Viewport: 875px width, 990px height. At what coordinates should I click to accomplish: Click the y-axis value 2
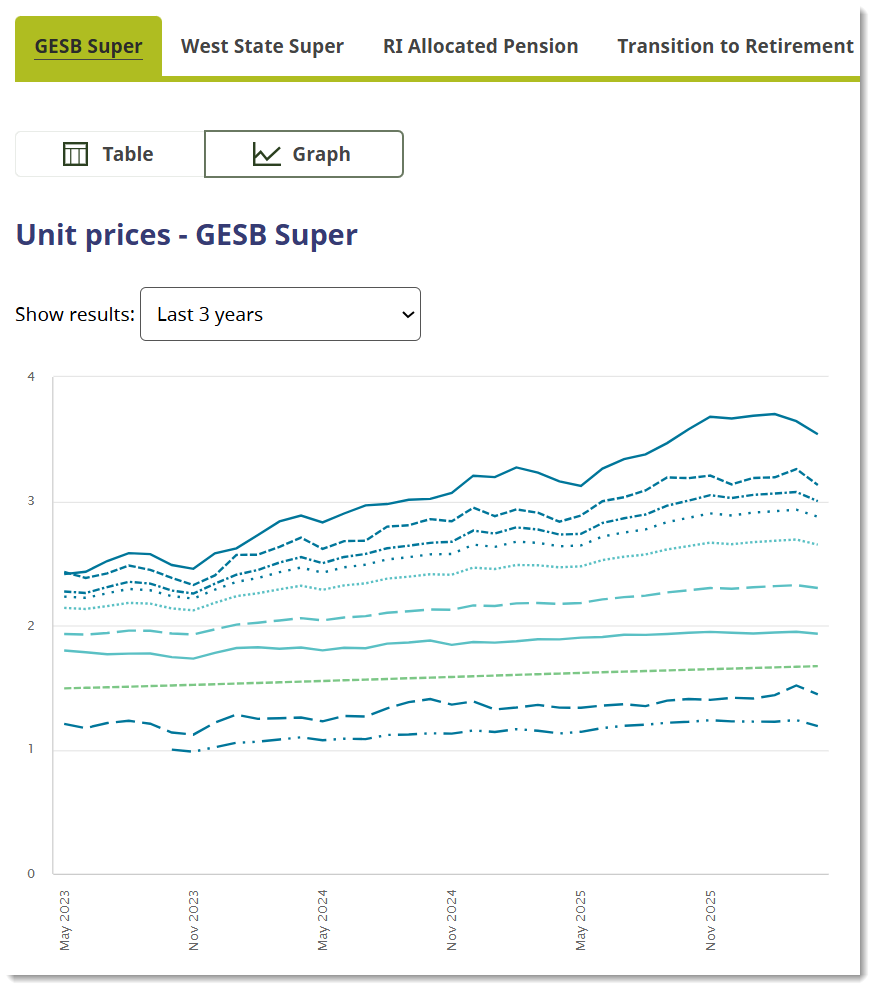point(31,626)
